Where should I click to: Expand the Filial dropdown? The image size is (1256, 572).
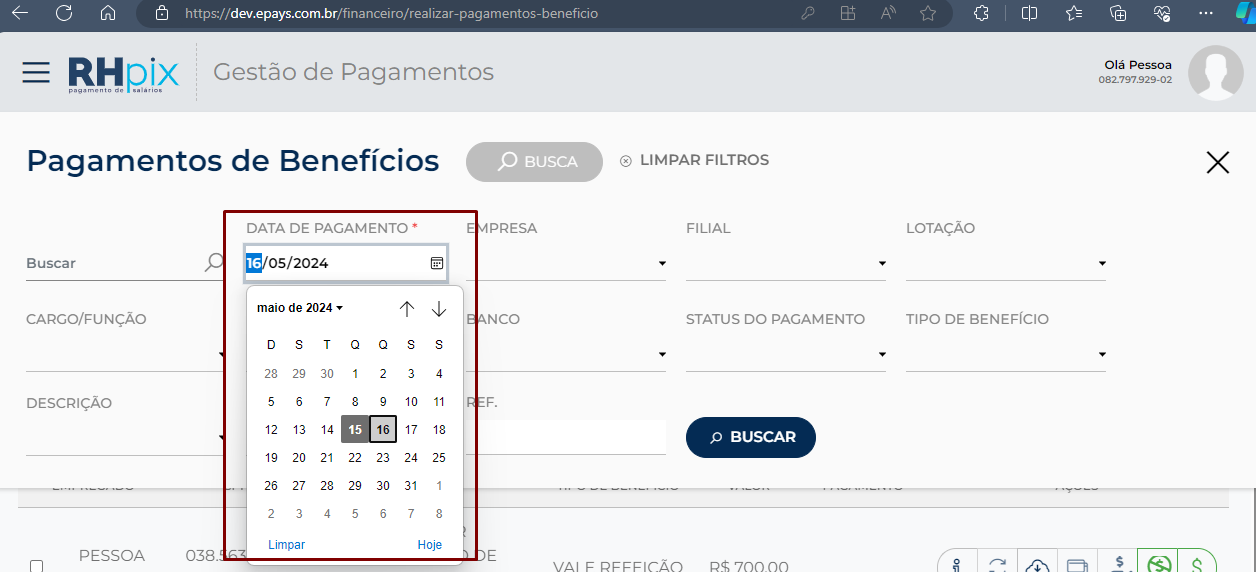click(x=786, y=263)
